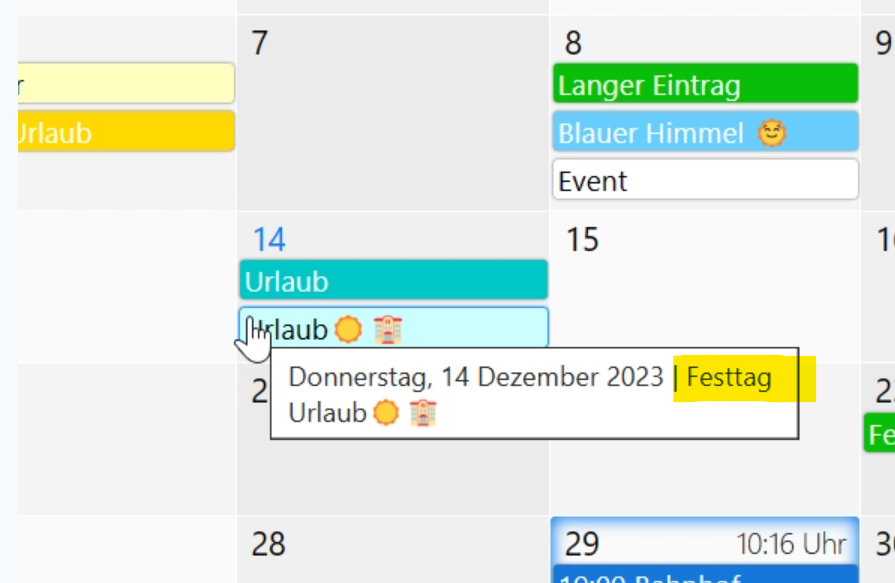Click the date text Donnerstag, 14 Dezember 2023

(476, 378)
